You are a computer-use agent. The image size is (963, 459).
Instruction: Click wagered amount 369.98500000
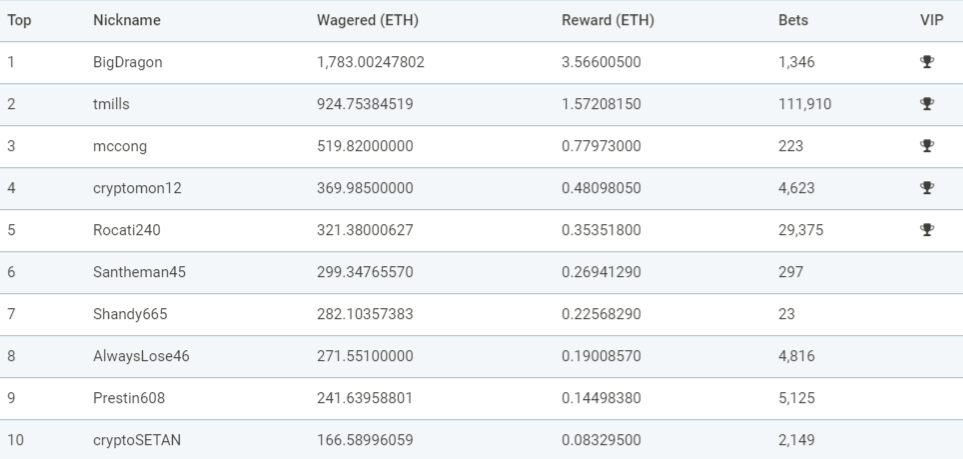coord(365,188)
